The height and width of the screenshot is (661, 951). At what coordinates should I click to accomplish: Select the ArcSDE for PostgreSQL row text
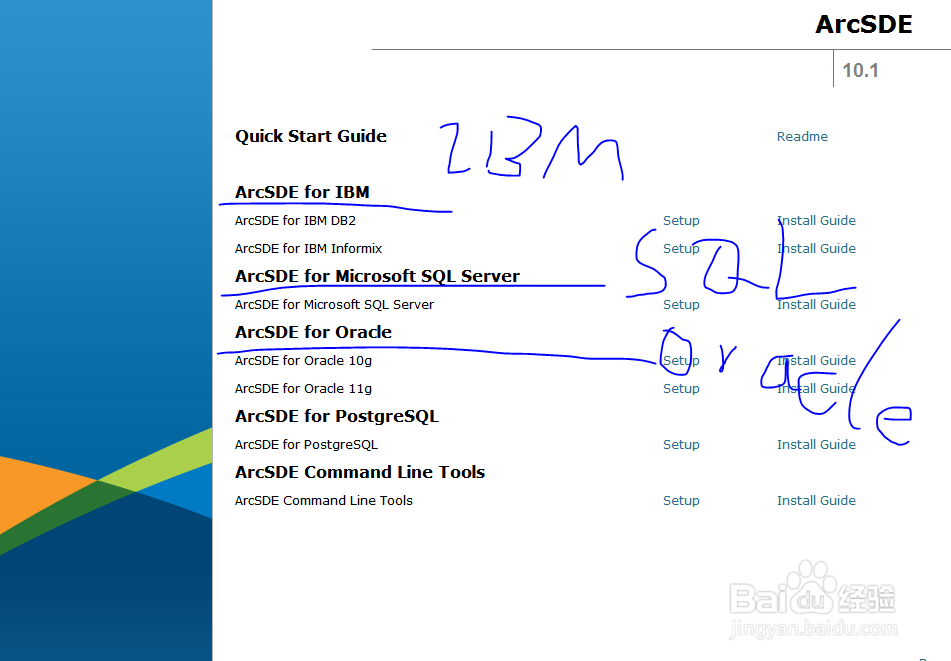coord(306,445)
